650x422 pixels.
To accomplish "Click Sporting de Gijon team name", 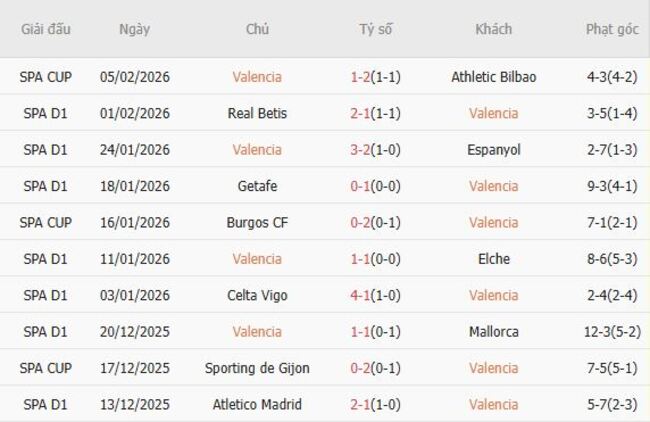I will (257, 368).
